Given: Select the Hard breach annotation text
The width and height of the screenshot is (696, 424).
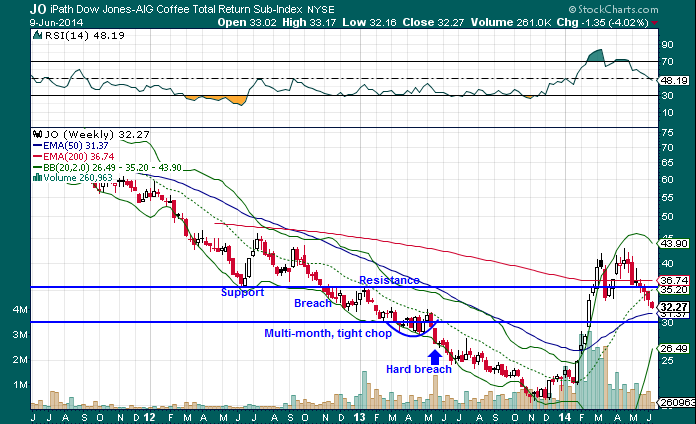Looking at the screenshot, I should (x=421, y=370).
